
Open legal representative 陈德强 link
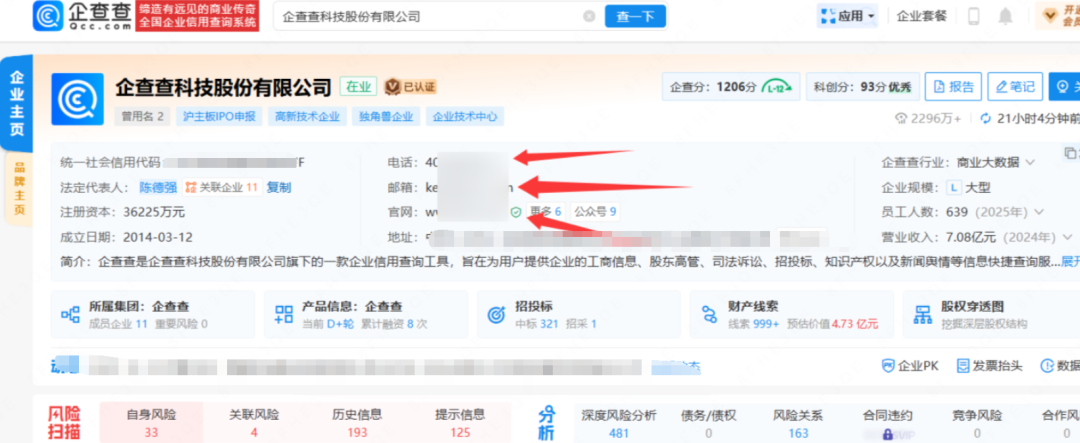[158, 187]
